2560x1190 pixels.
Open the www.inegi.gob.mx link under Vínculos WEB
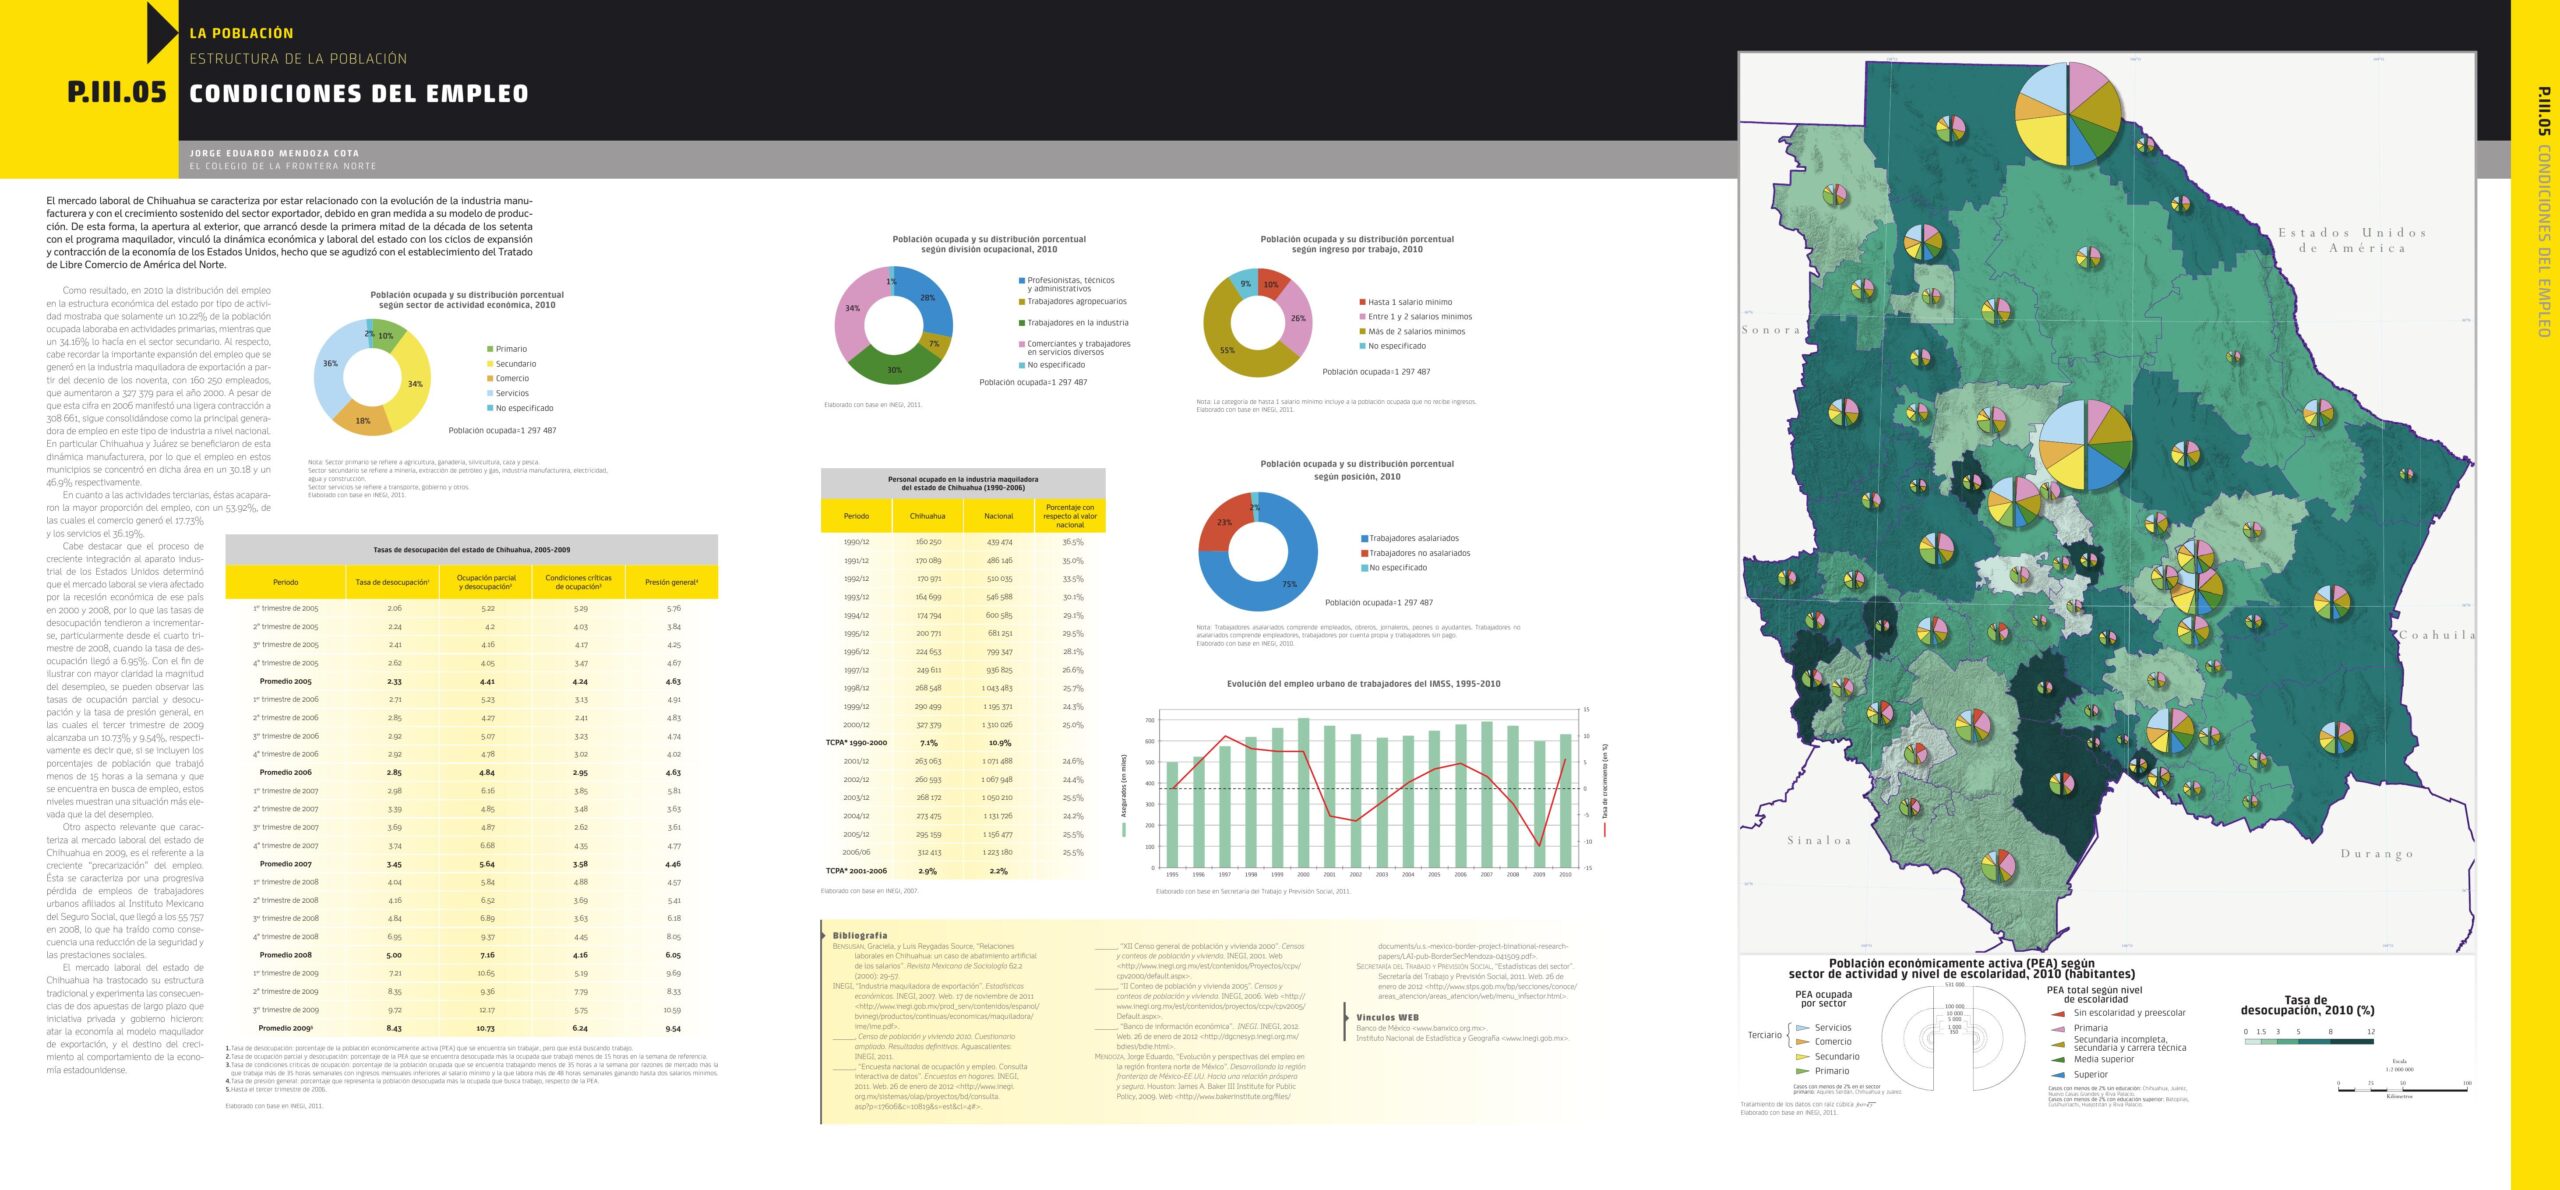tap(1534, 1038)
